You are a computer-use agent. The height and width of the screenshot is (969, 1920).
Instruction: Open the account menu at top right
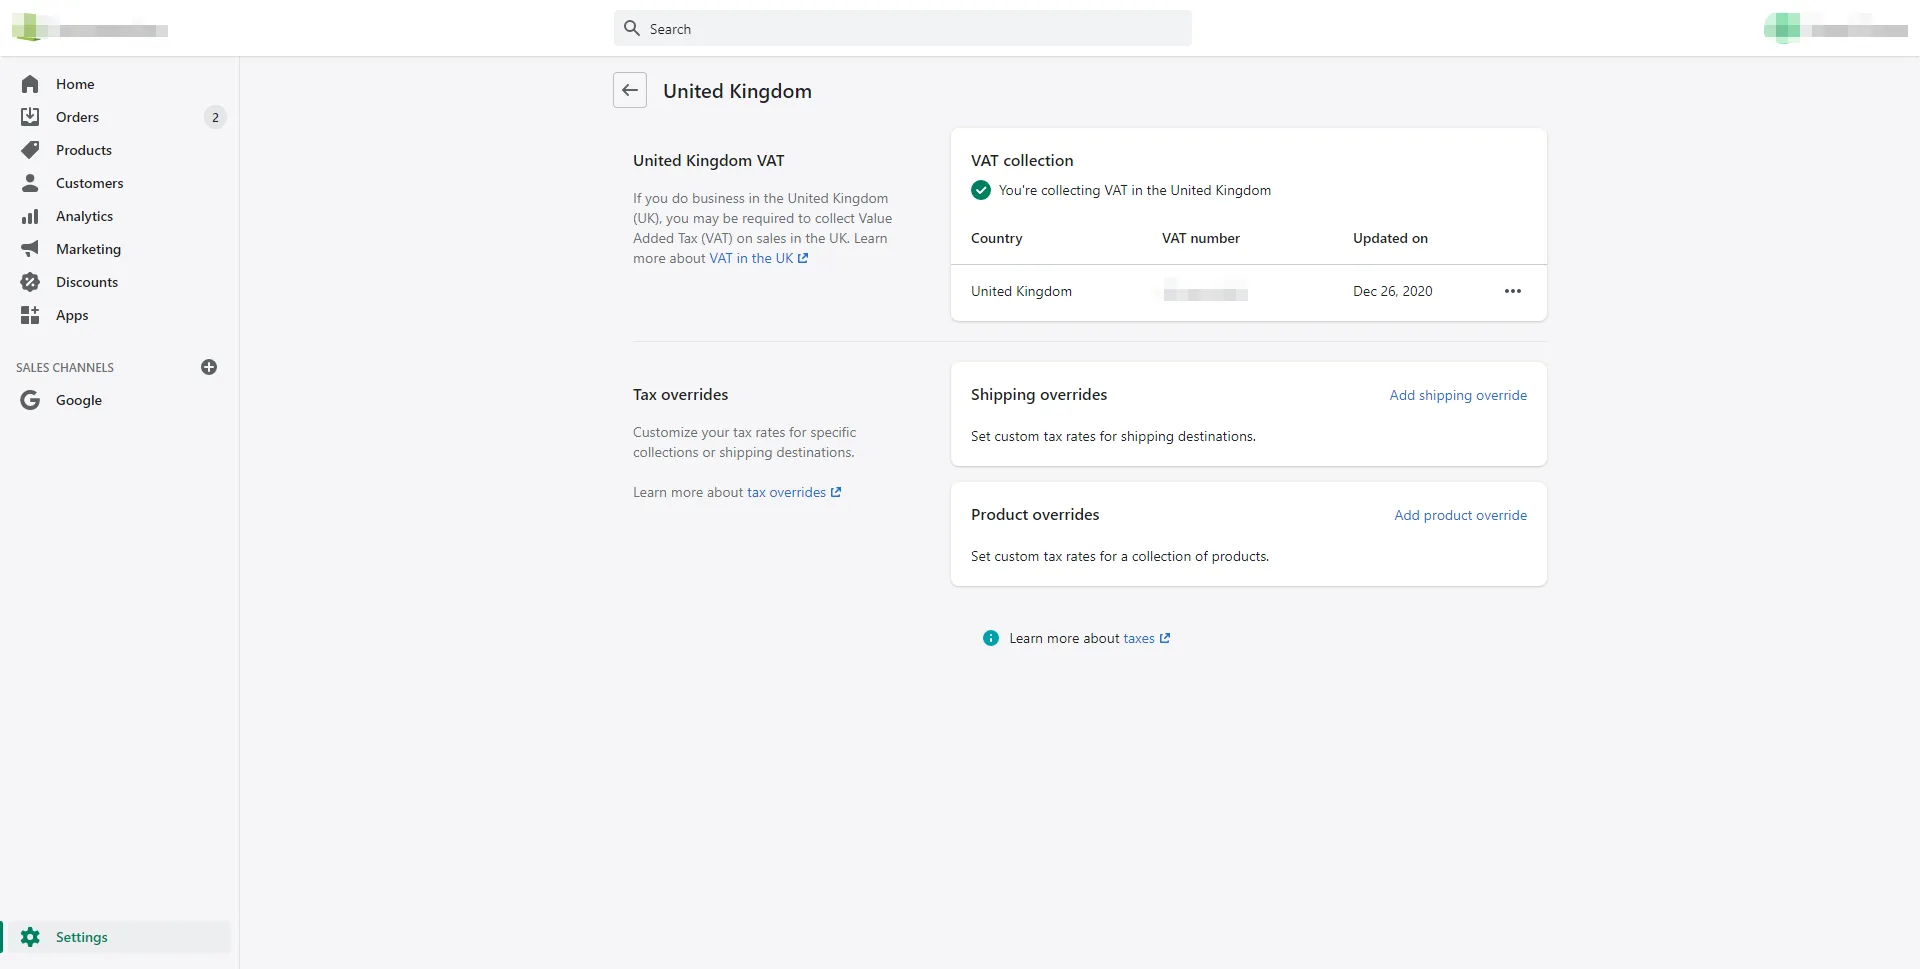click(x=1835, y=29)
